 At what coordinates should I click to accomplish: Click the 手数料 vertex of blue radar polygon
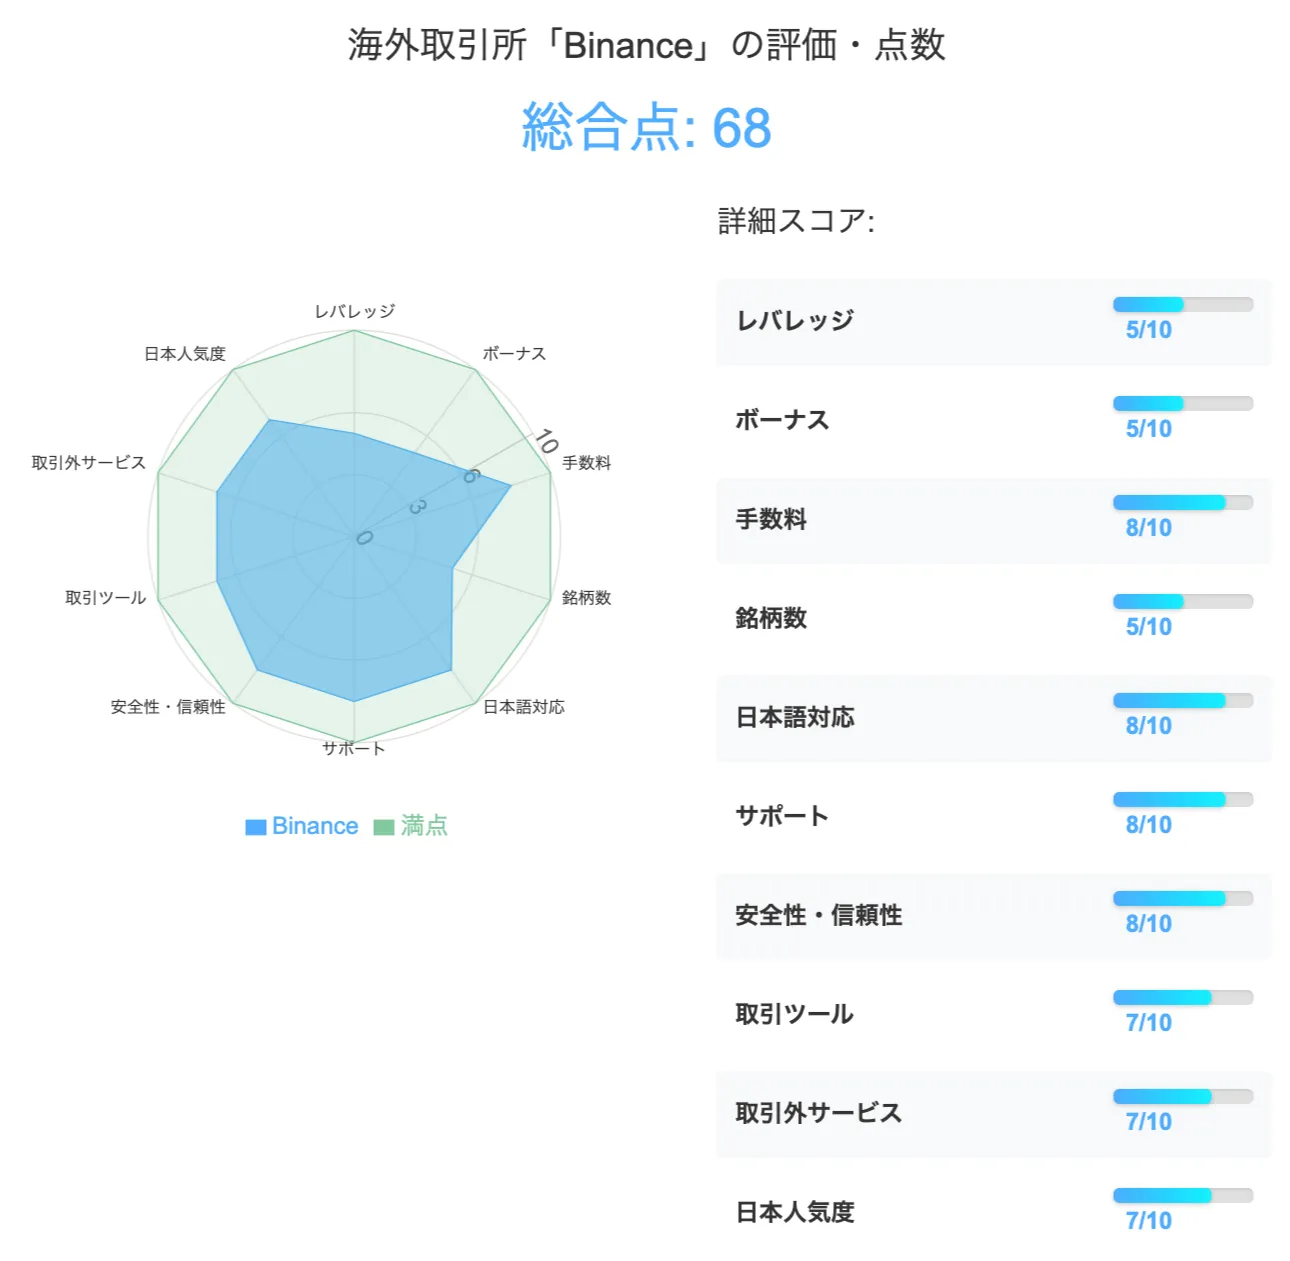pyautogui.click(x=511, y=486)
